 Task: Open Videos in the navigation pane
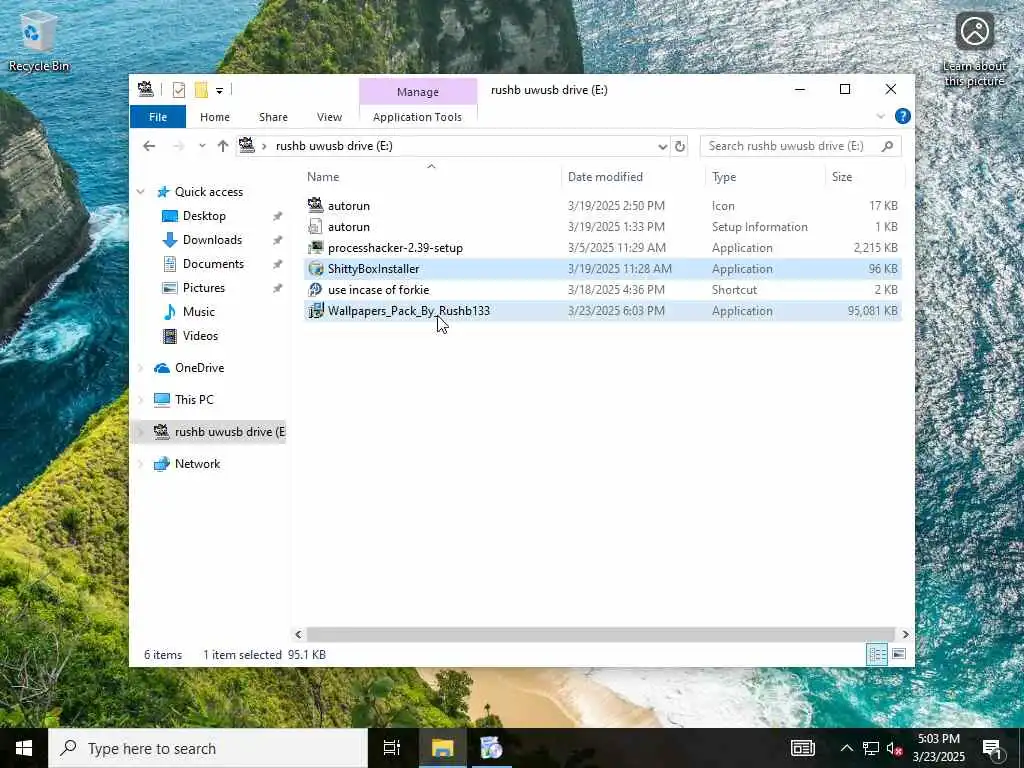200,336
